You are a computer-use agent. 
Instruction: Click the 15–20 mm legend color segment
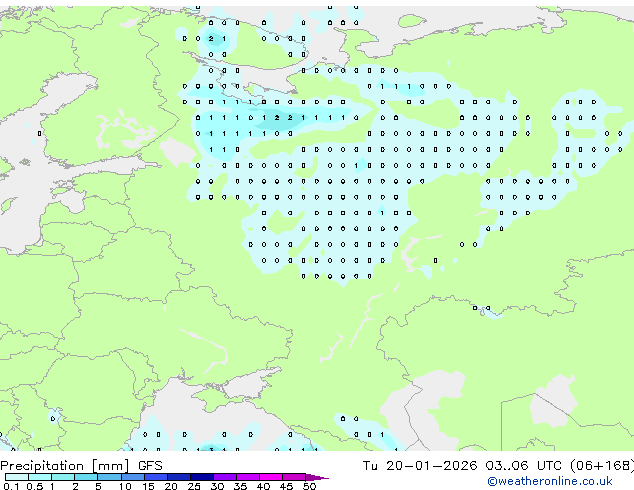155,477
